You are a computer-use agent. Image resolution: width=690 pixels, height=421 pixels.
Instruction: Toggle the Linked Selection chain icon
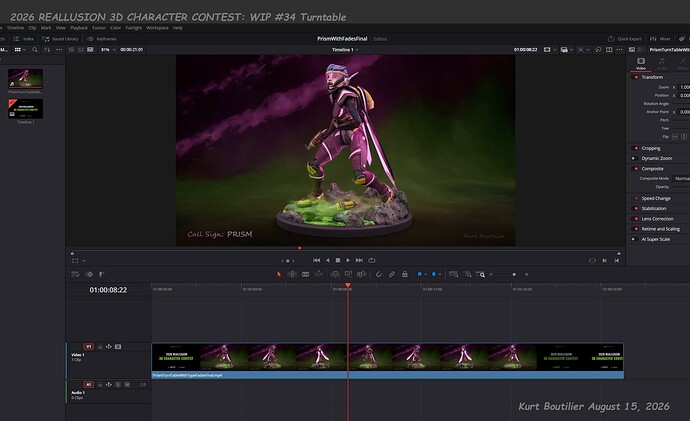[x=392, y=275]
